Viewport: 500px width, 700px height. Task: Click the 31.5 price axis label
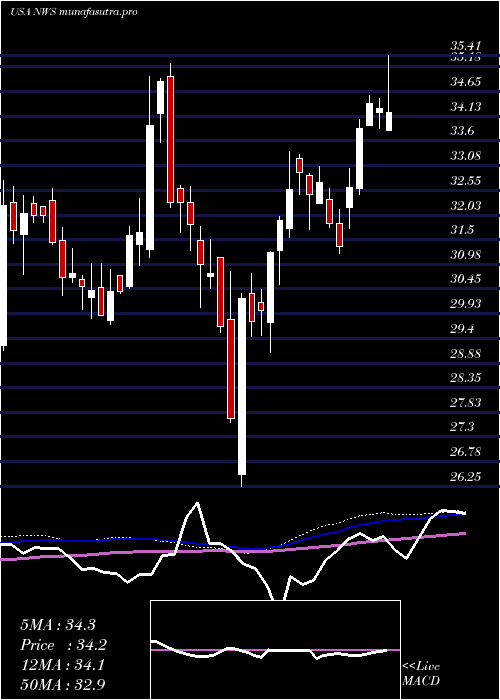point(462,230)
